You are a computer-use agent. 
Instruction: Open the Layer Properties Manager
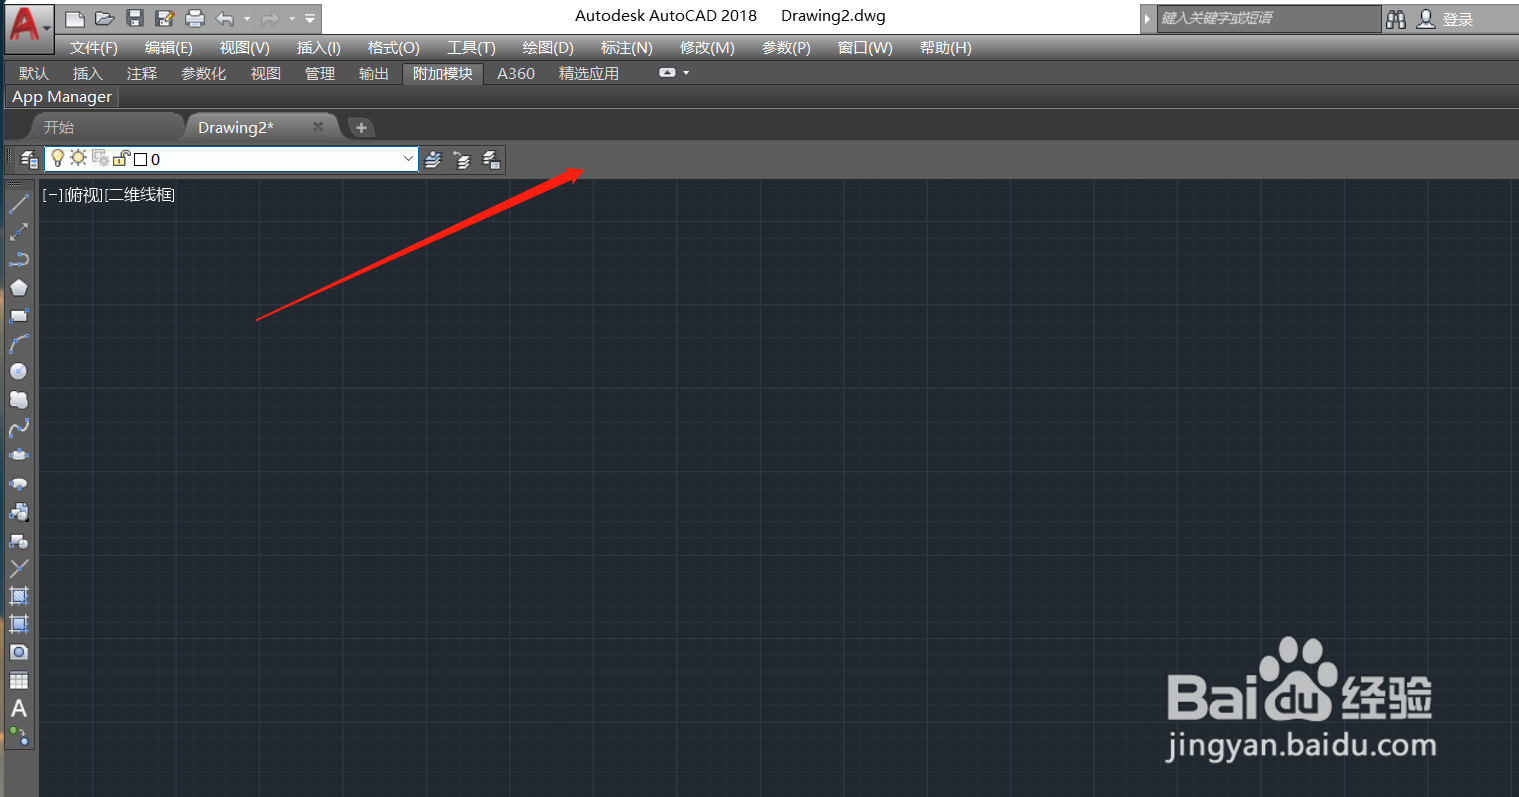coord(30,159)
